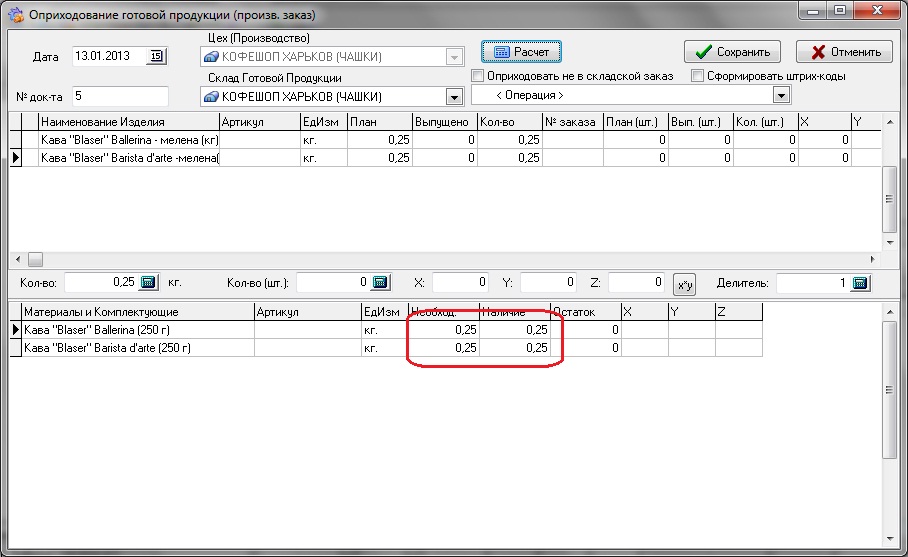908x557 pixels.
Task: Click calculator icon beside Кол-во kg field
Action: tap(148, 283)
